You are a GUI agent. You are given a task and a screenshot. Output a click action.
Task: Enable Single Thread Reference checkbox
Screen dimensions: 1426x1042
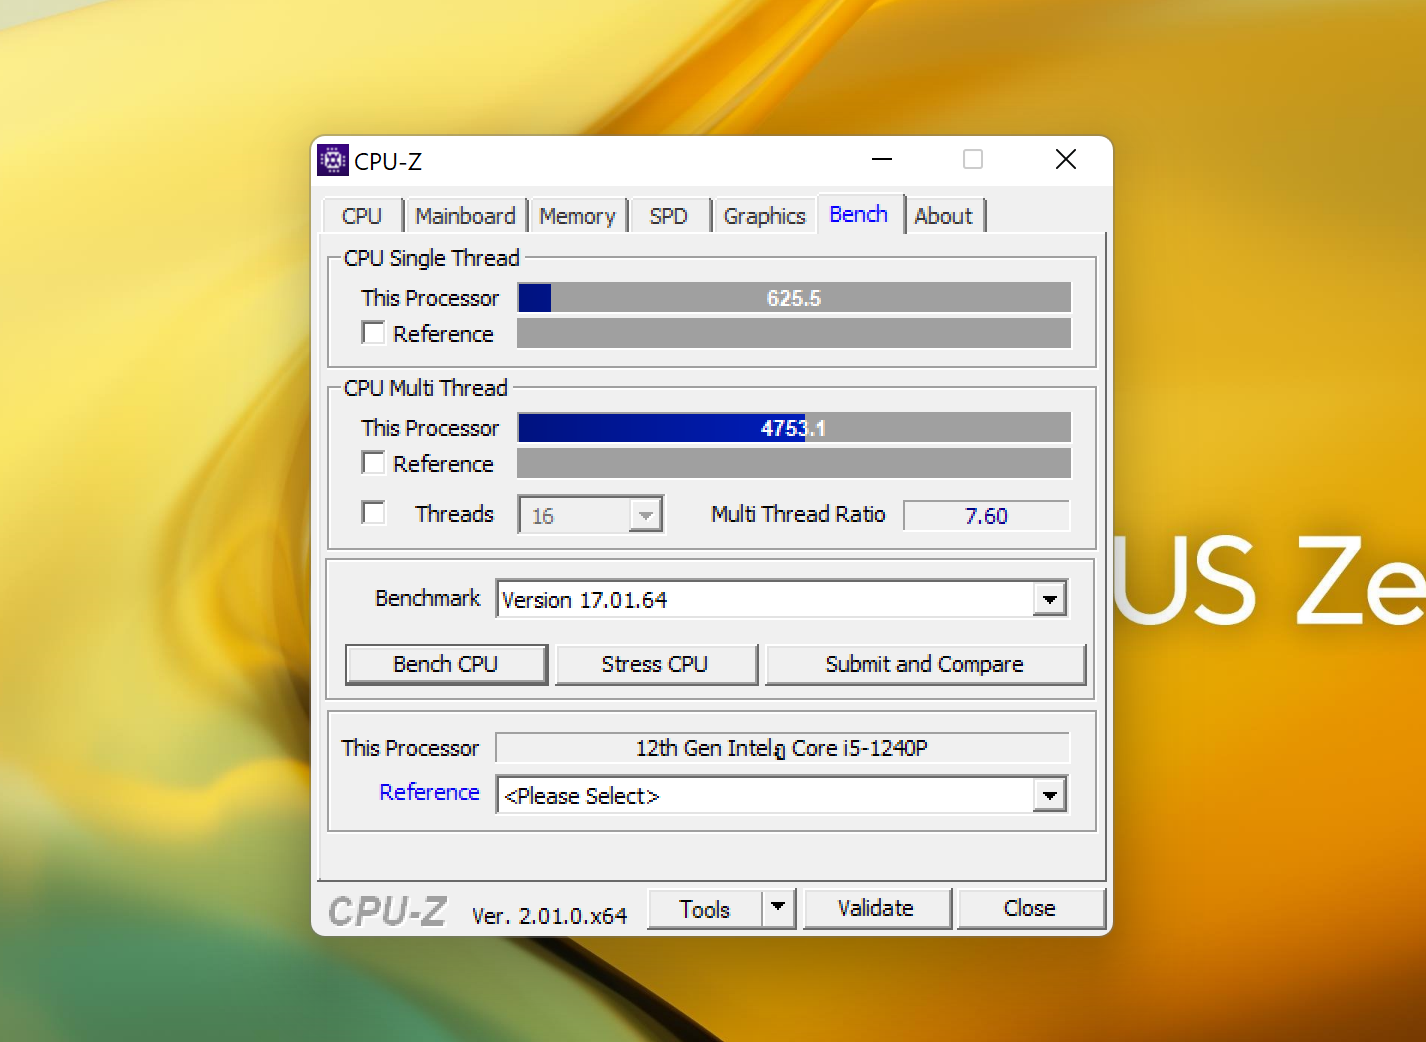point(373,333)
